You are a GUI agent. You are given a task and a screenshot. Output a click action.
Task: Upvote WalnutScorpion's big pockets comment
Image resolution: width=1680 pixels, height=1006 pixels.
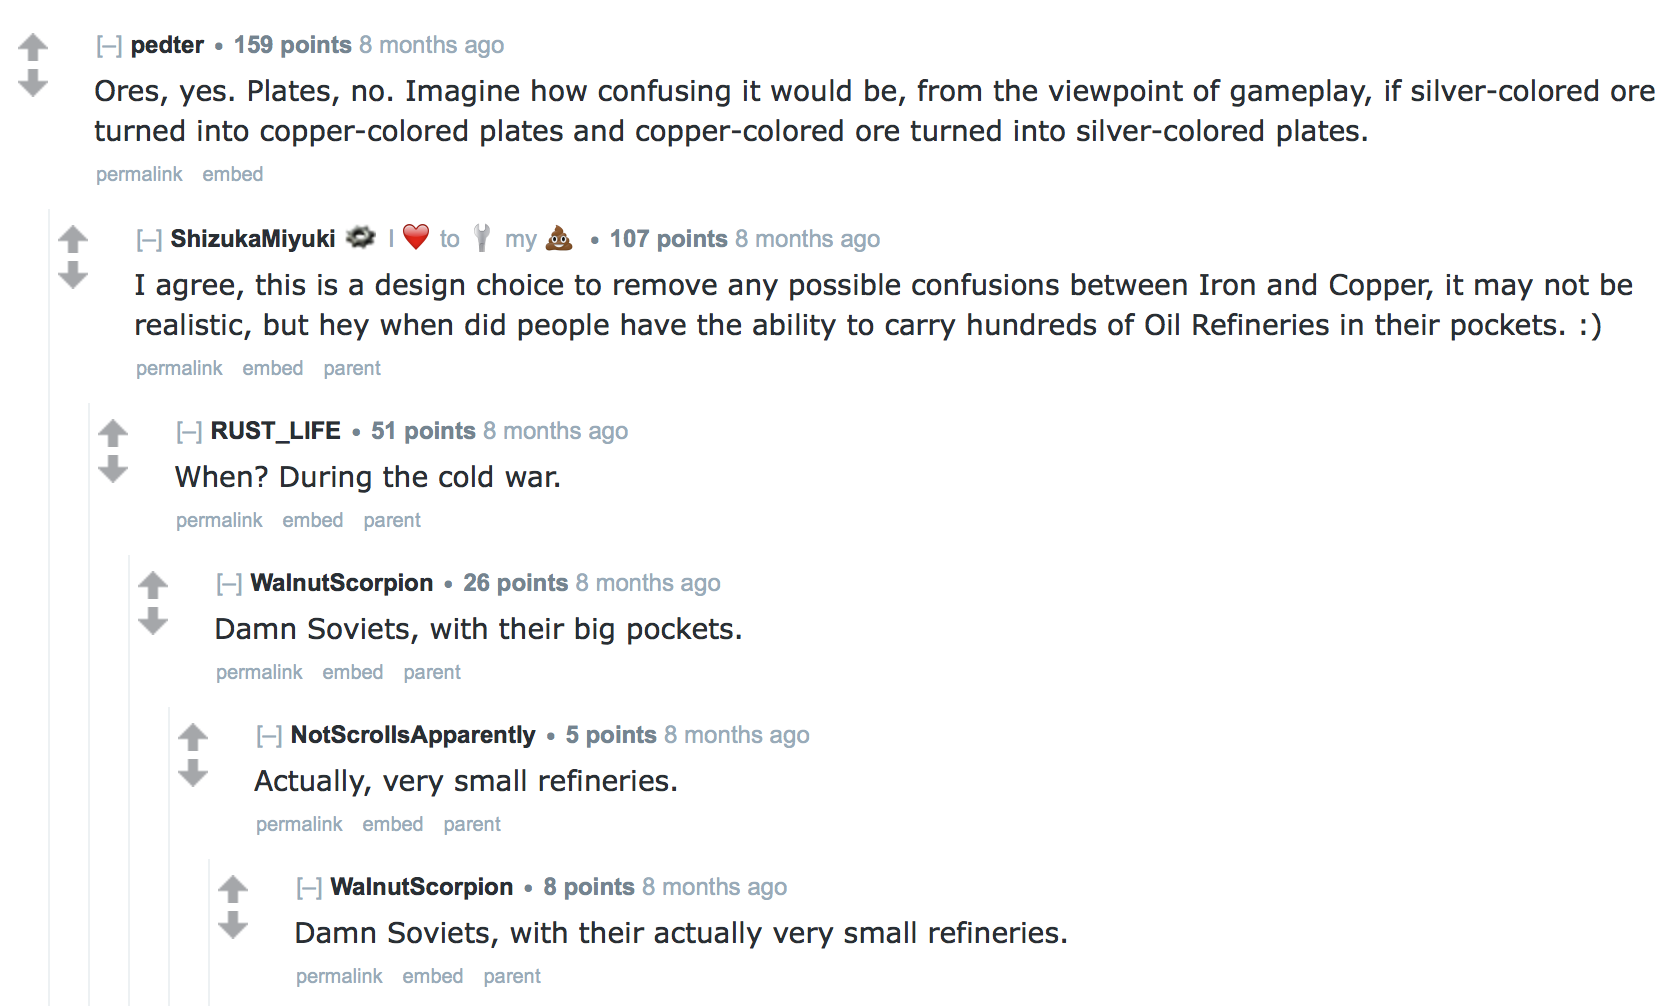[x=153, y=585]
